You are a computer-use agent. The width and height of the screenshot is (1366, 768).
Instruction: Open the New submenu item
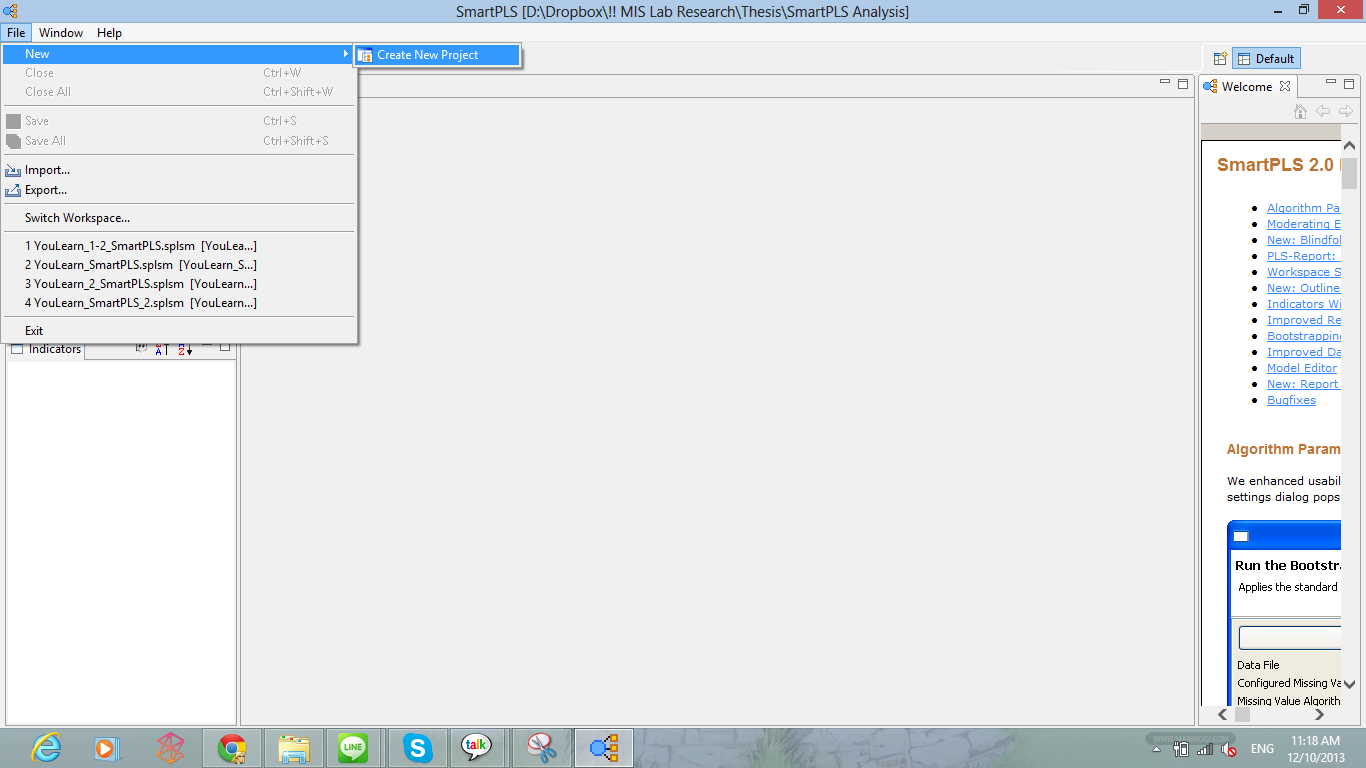[x=179, y=54]
